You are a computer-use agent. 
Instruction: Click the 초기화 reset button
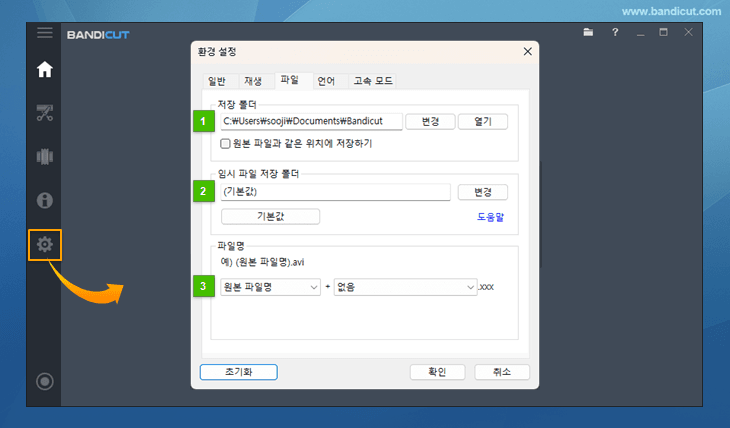[x=239, y=372]
